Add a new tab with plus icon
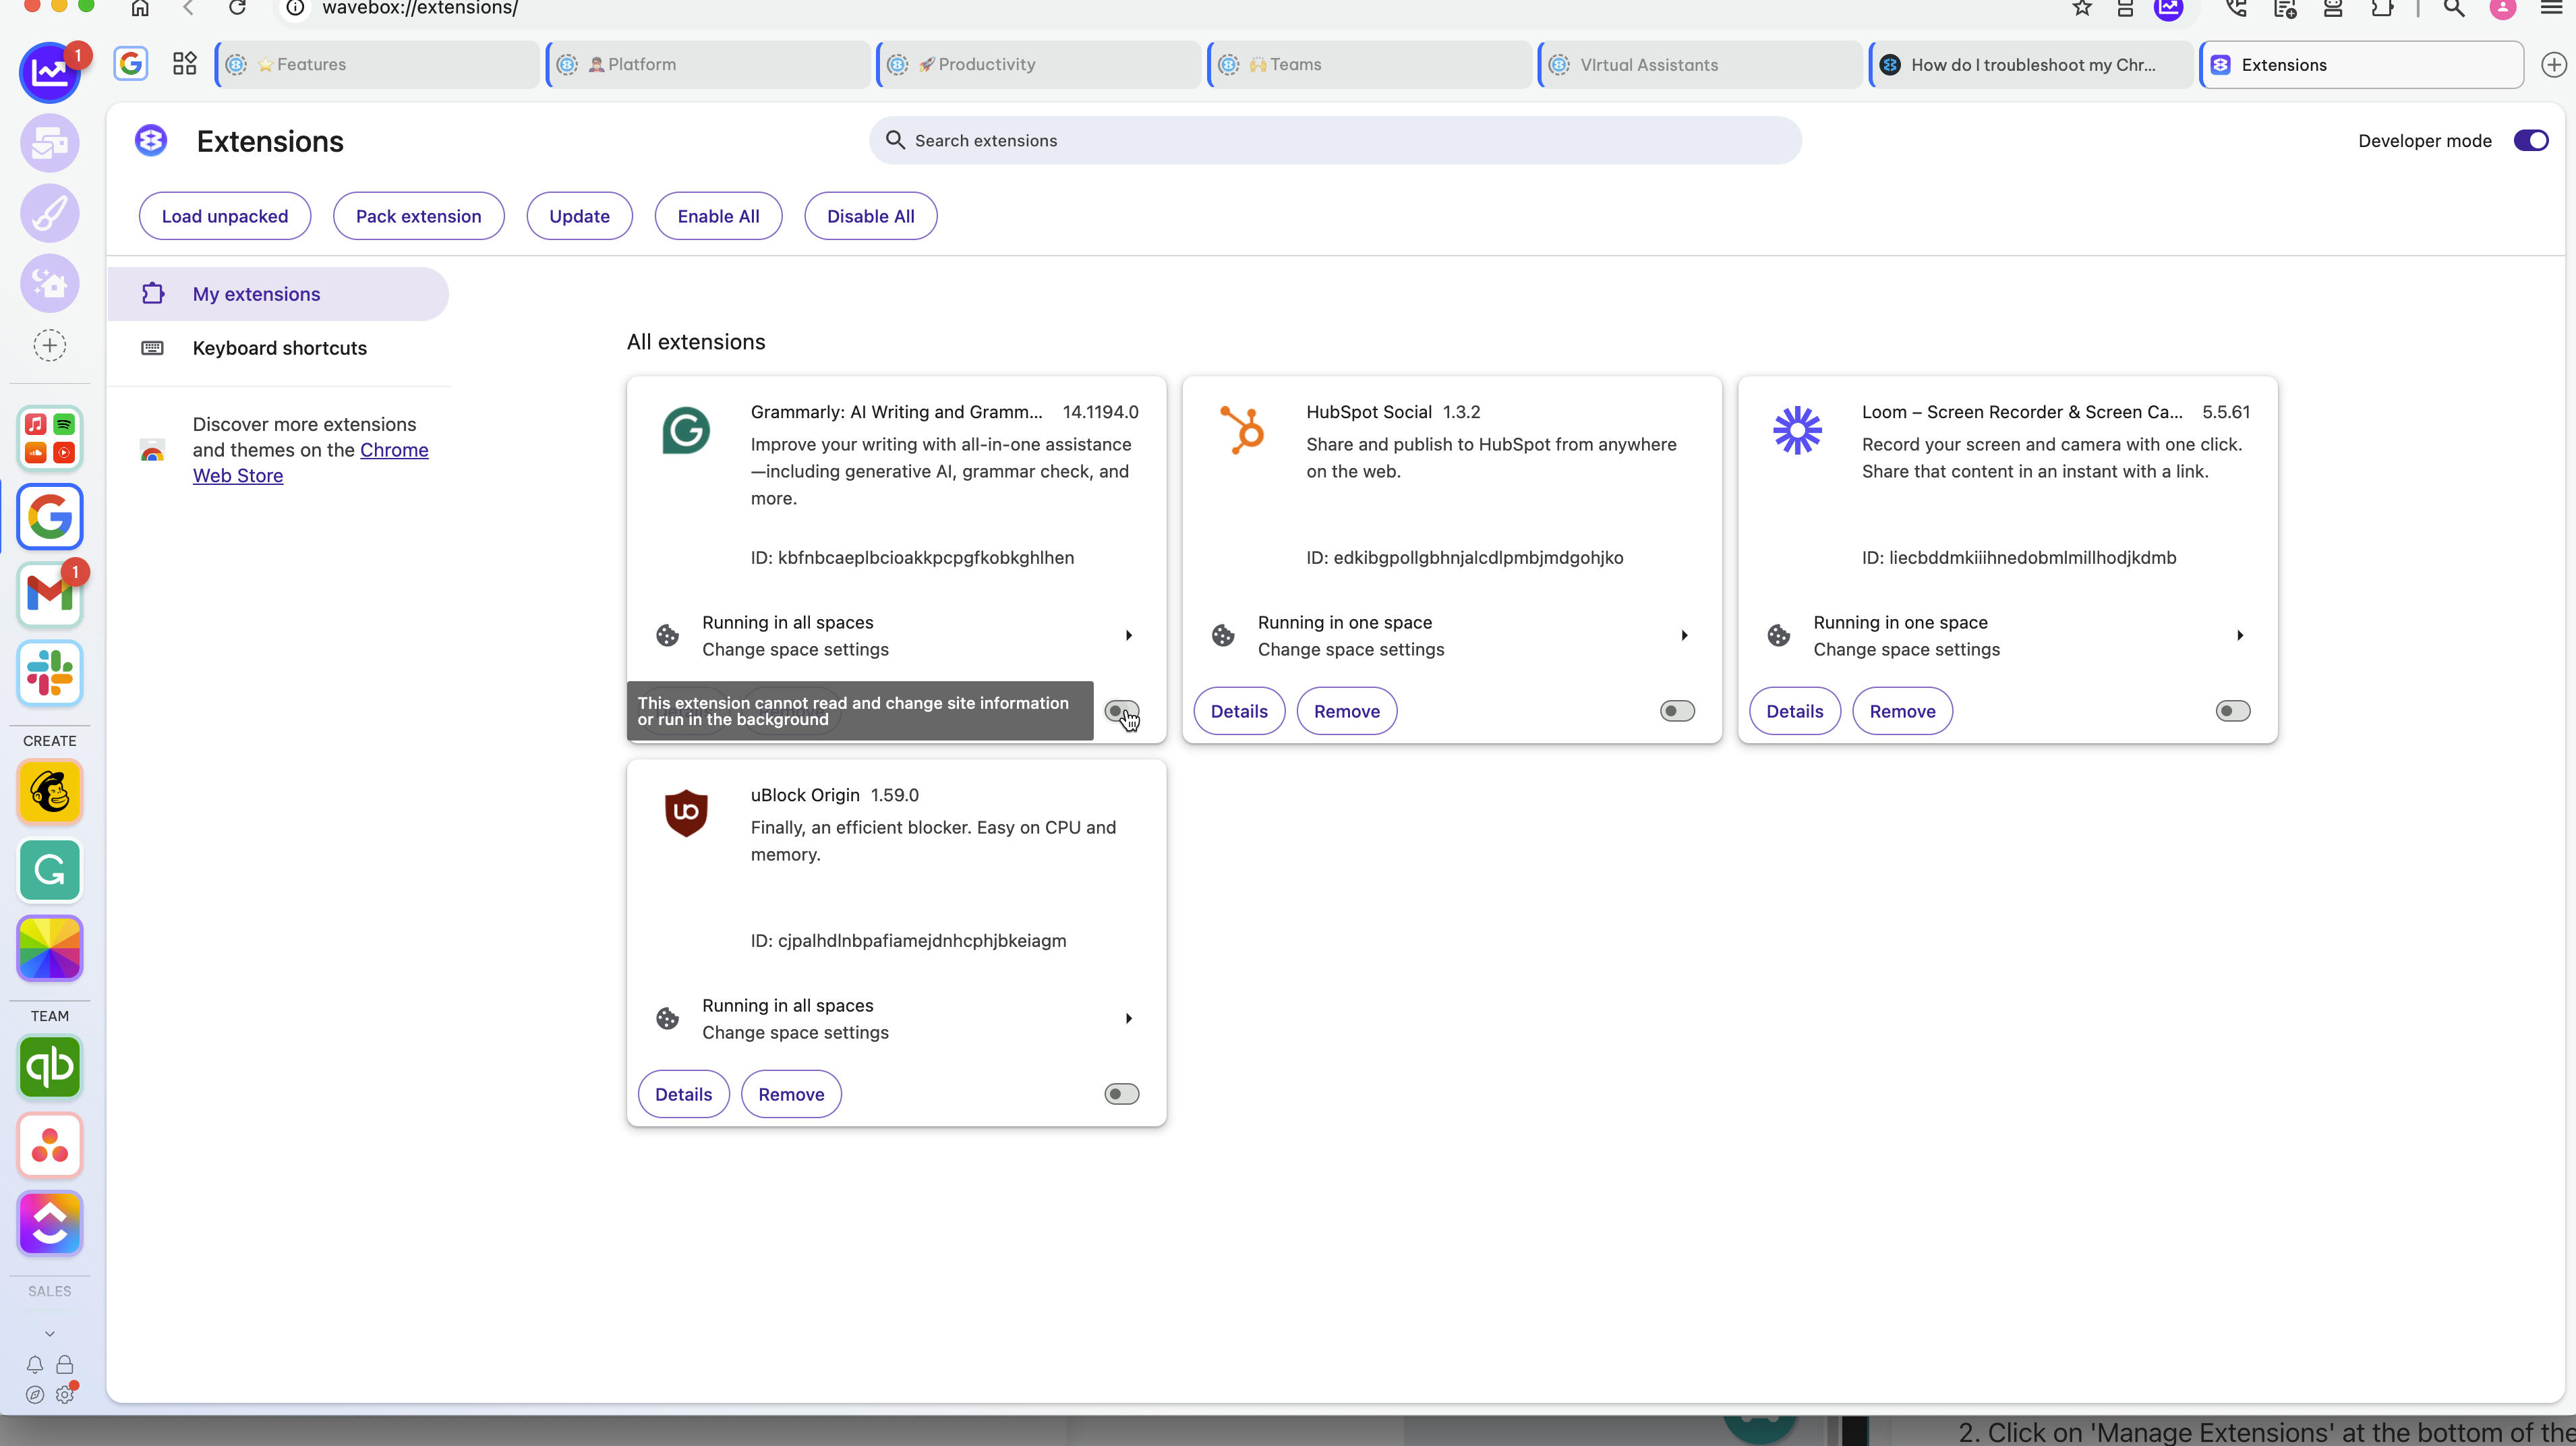 [2553, 64]
